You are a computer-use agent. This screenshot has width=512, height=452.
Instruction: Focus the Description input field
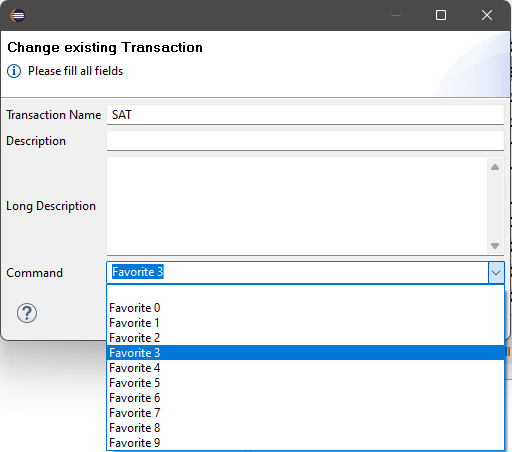(305, 141)
